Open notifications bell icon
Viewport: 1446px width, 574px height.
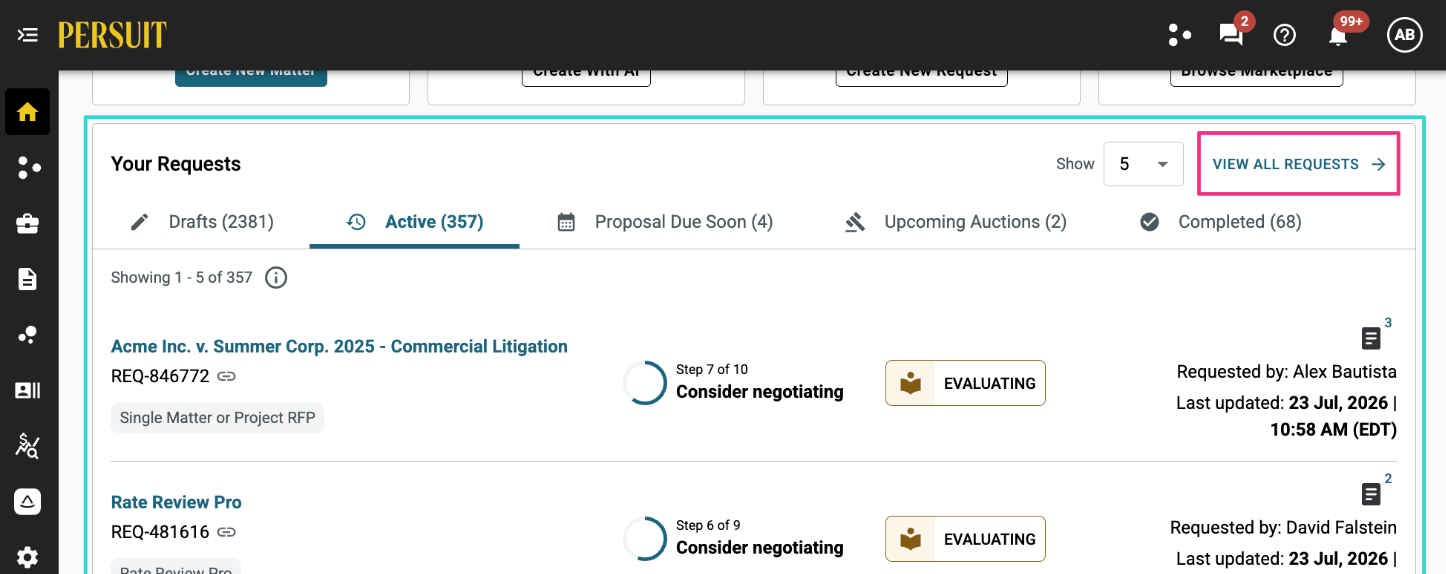(1338, 35)
